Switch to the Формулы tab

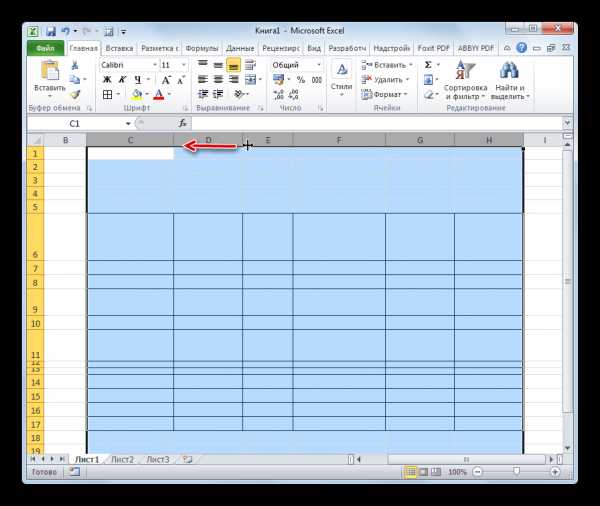pos(202,48)
